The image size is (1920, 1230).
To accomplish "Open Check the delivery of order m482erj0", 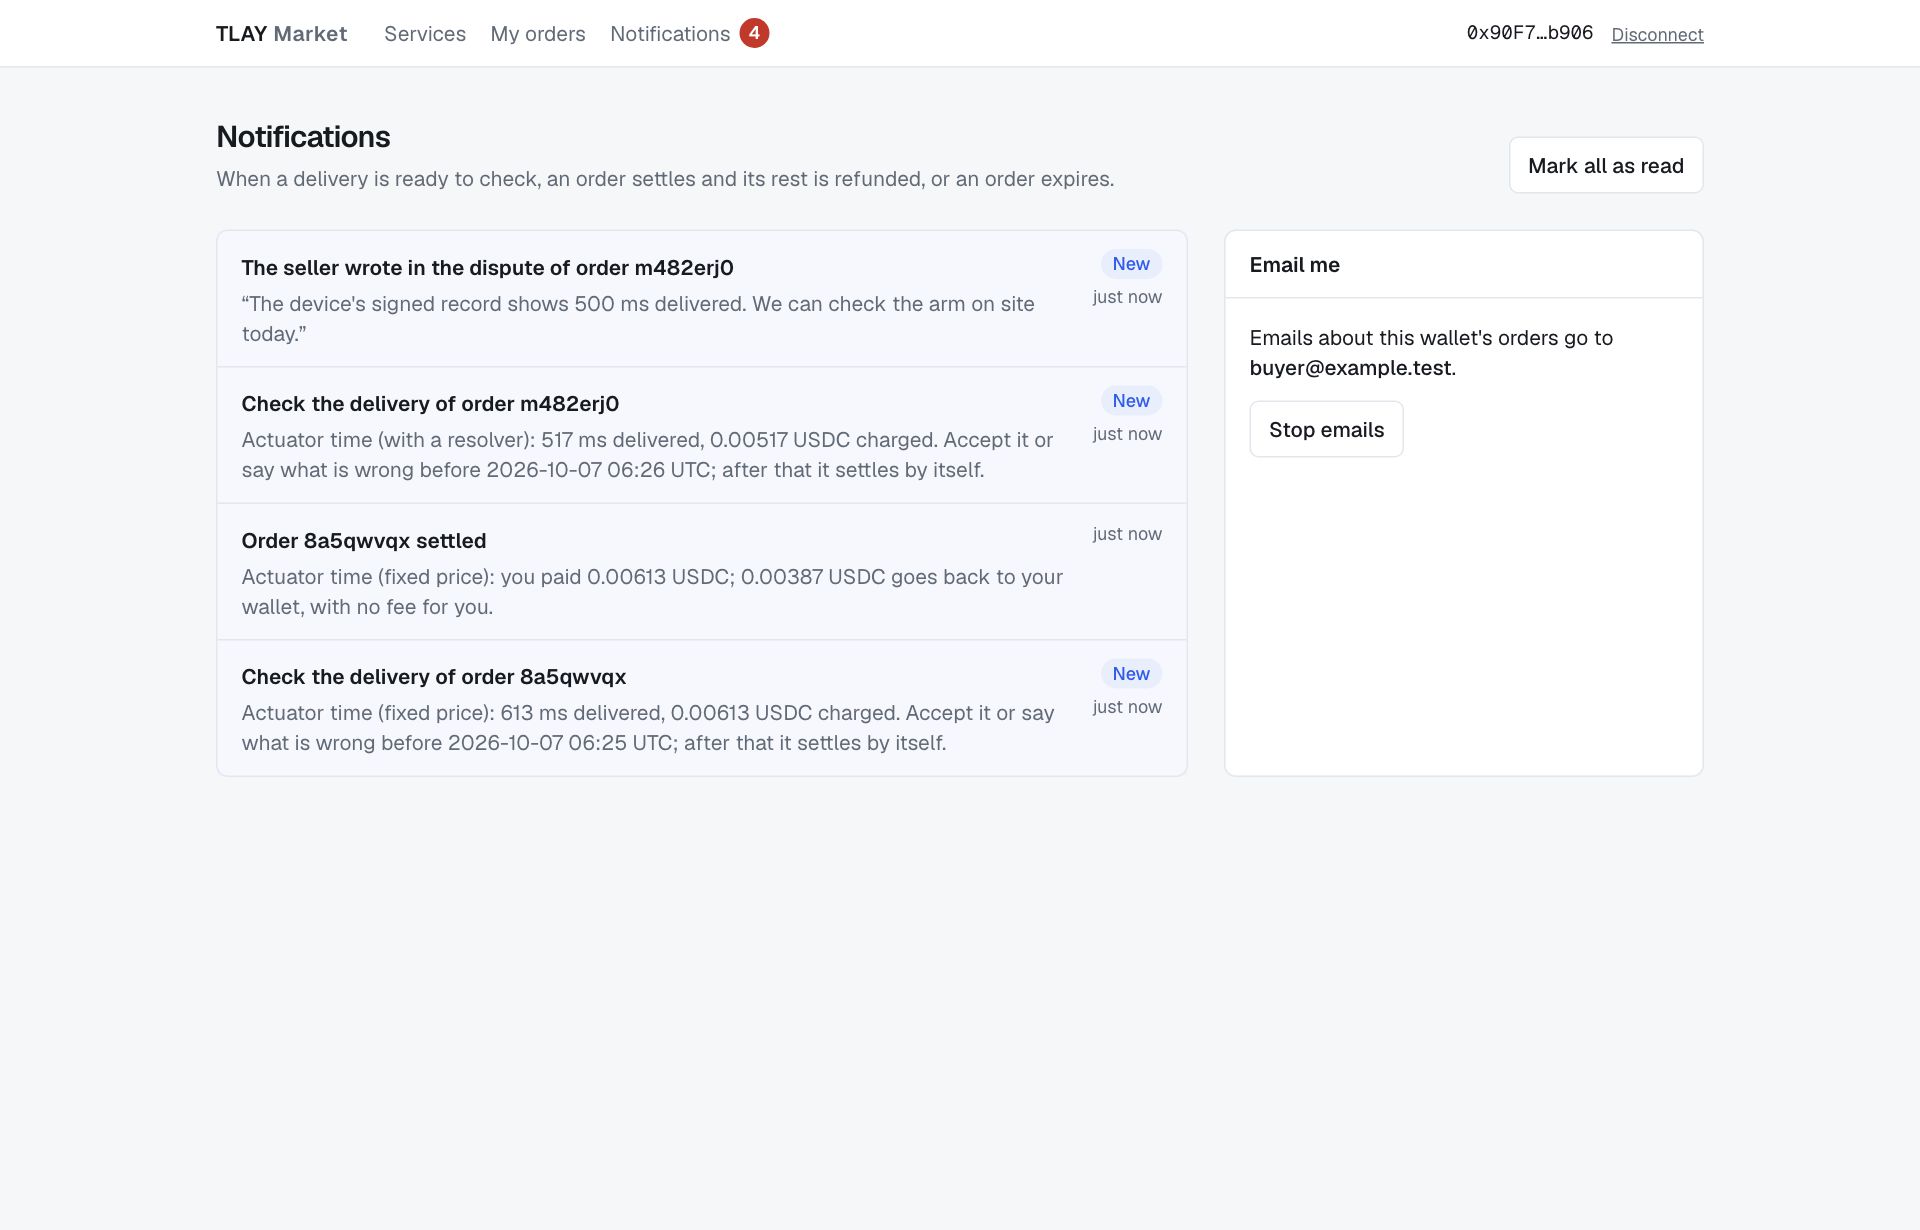I will tap(702, 435).
